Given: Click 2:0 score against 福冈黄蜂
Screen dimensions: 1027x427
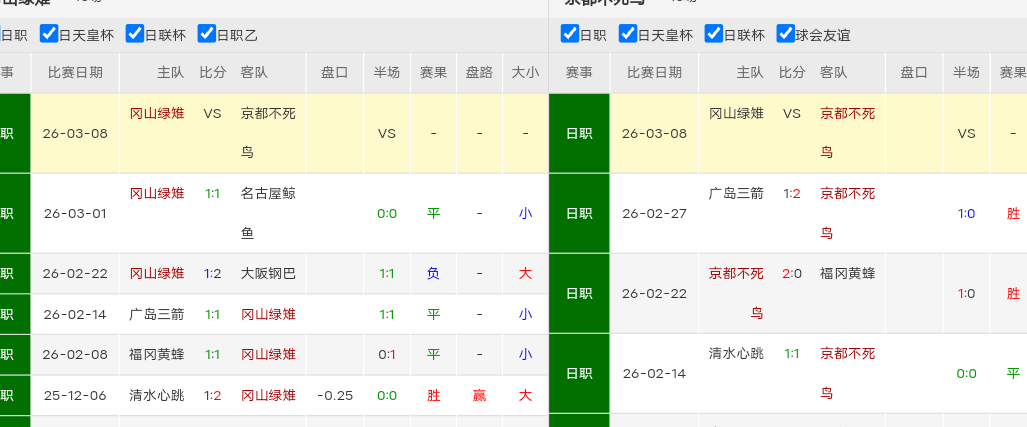Looking at the screenshot, I should click(792, 273).
